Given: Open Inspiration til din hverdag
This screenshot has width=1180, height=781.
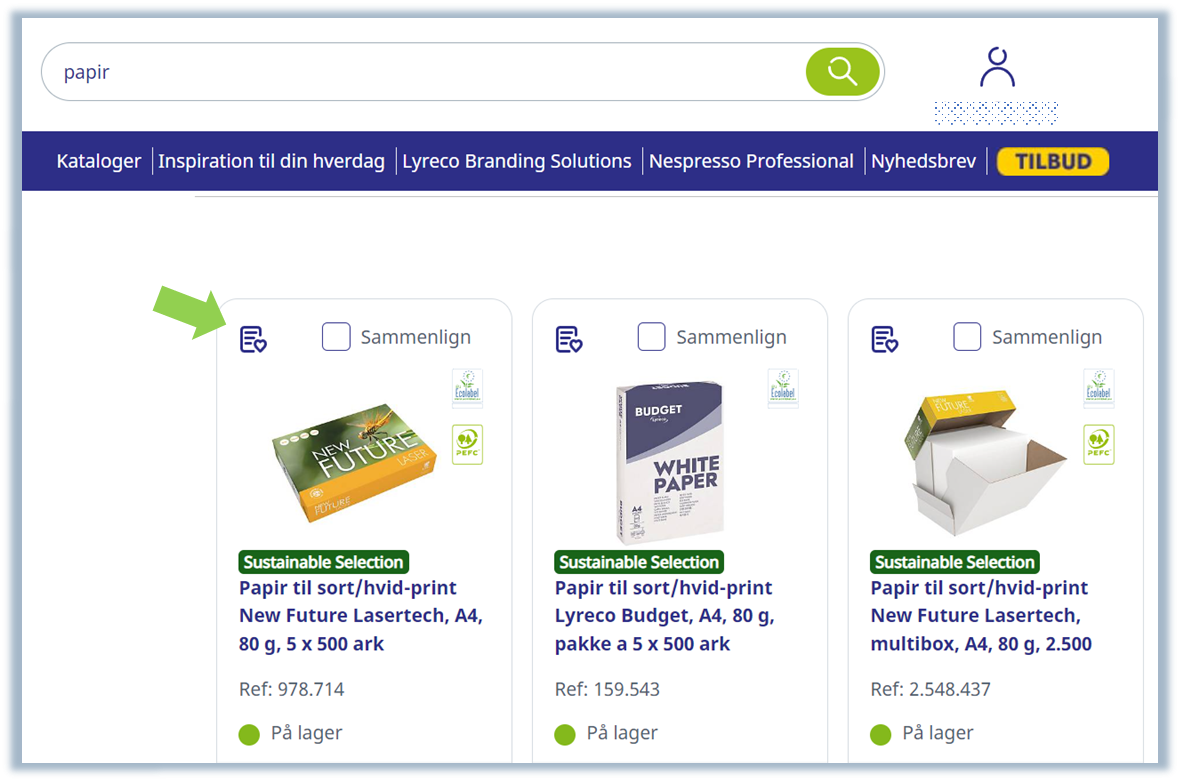Looking at the screenshot, I should (x=271, y=161).
